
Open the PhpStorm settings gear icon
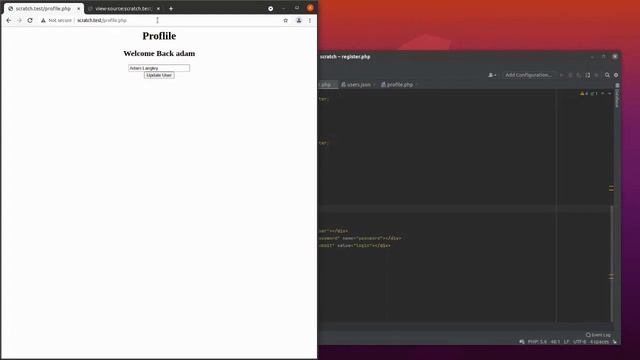coord(616,75)
